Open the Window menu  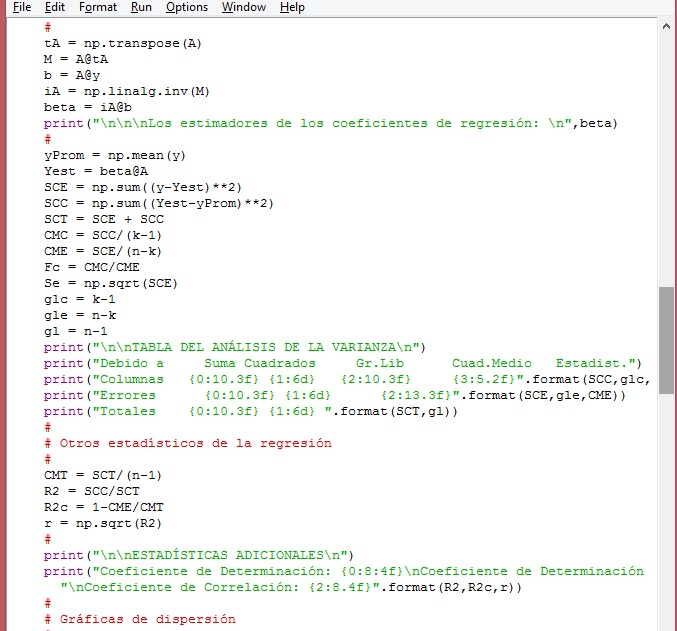[244, 7]
